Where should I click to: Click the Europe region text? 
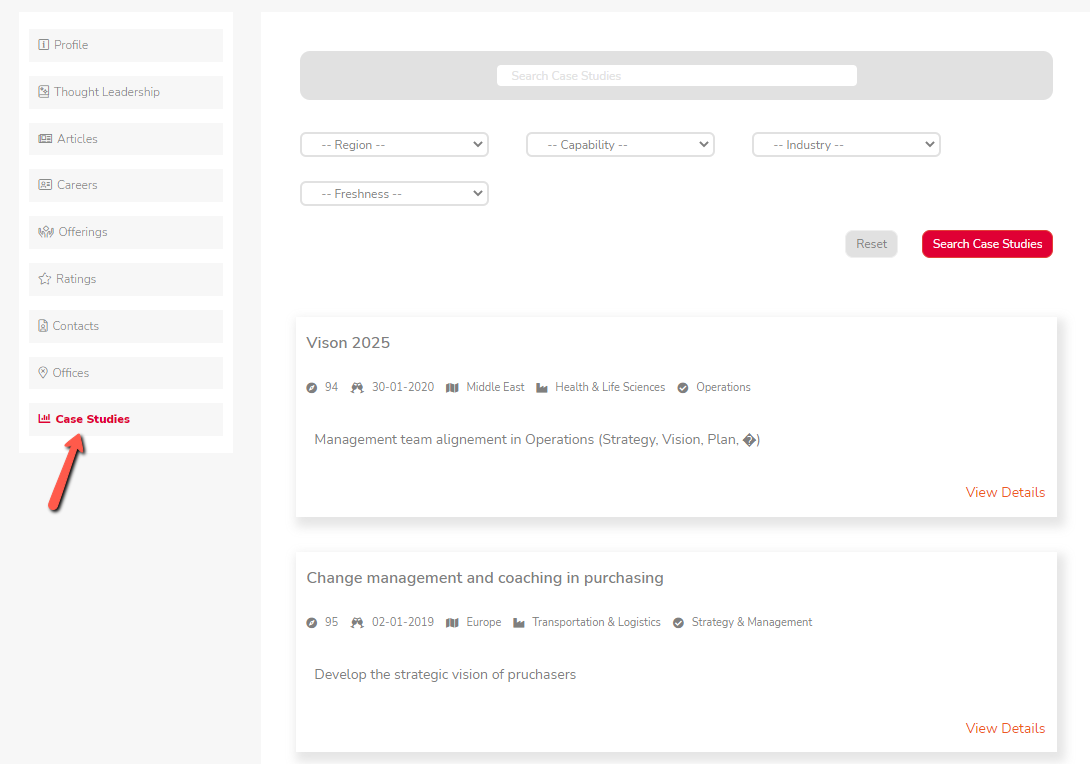[x=484, y=622]
